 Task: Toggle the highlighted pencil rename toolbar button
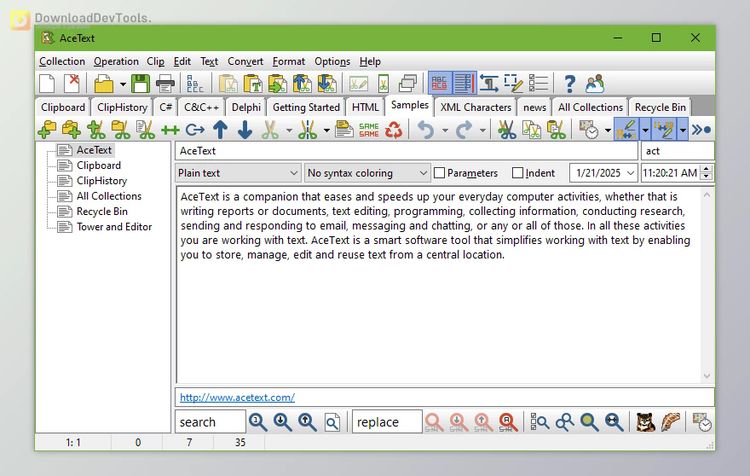pyautogui.click(x=627, y=130)
